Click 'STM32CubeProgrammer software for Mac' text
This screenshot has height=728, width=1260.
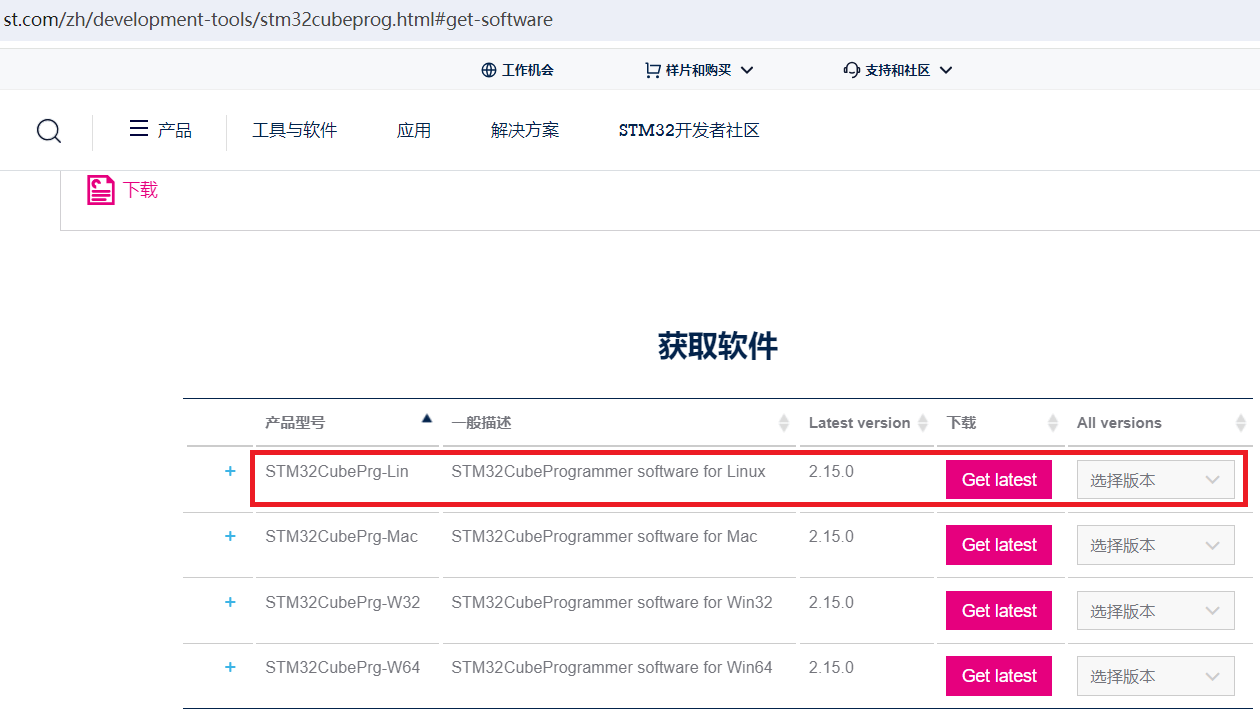point(604,536)
